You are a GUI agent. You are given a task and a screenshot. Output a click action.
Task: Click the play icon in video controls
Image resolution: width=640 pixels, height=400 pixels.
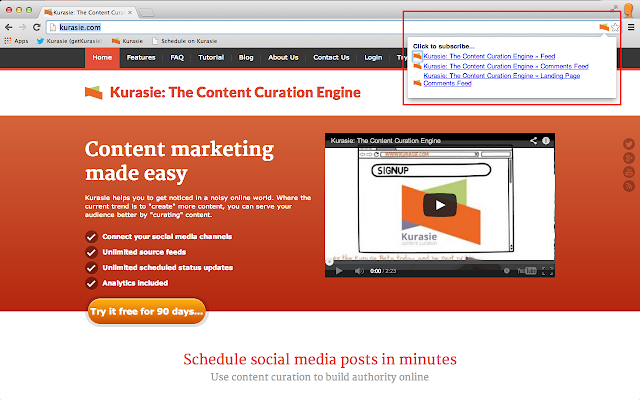pos(338,271)
